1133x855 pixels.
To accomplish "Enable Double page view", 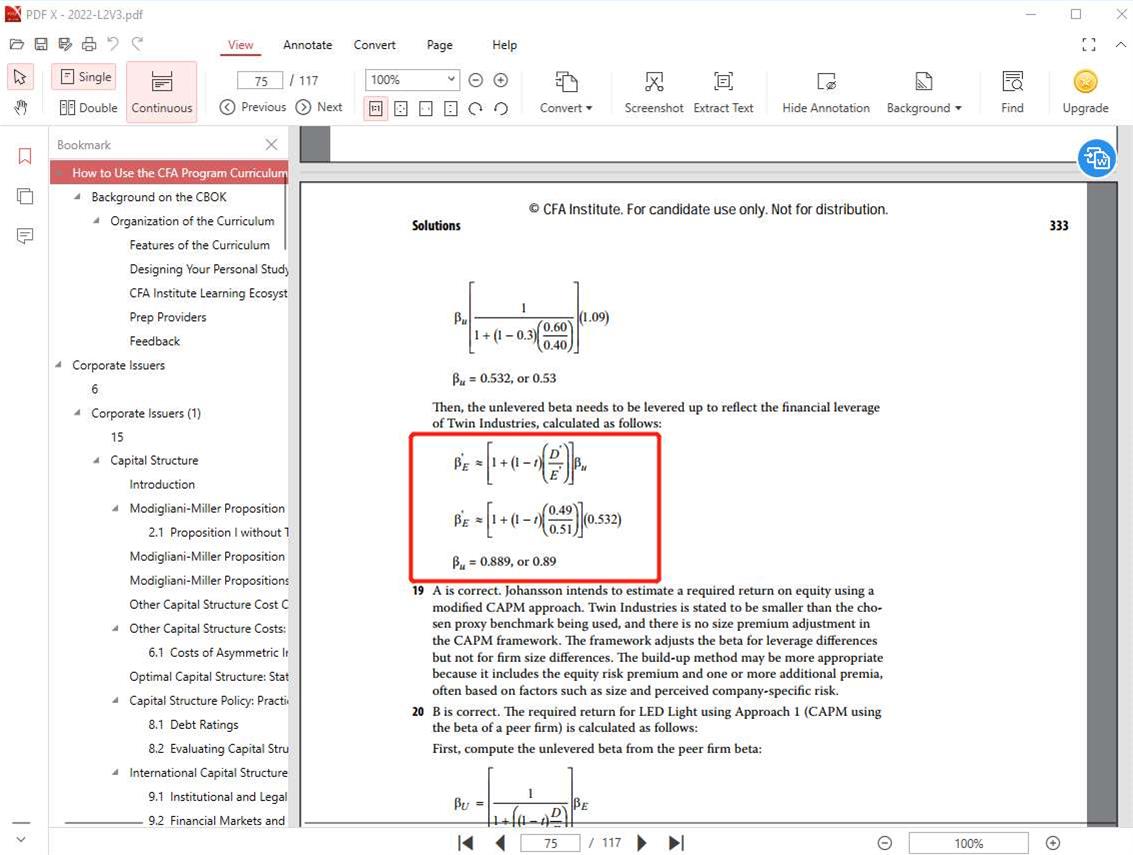I will point(88,108).
